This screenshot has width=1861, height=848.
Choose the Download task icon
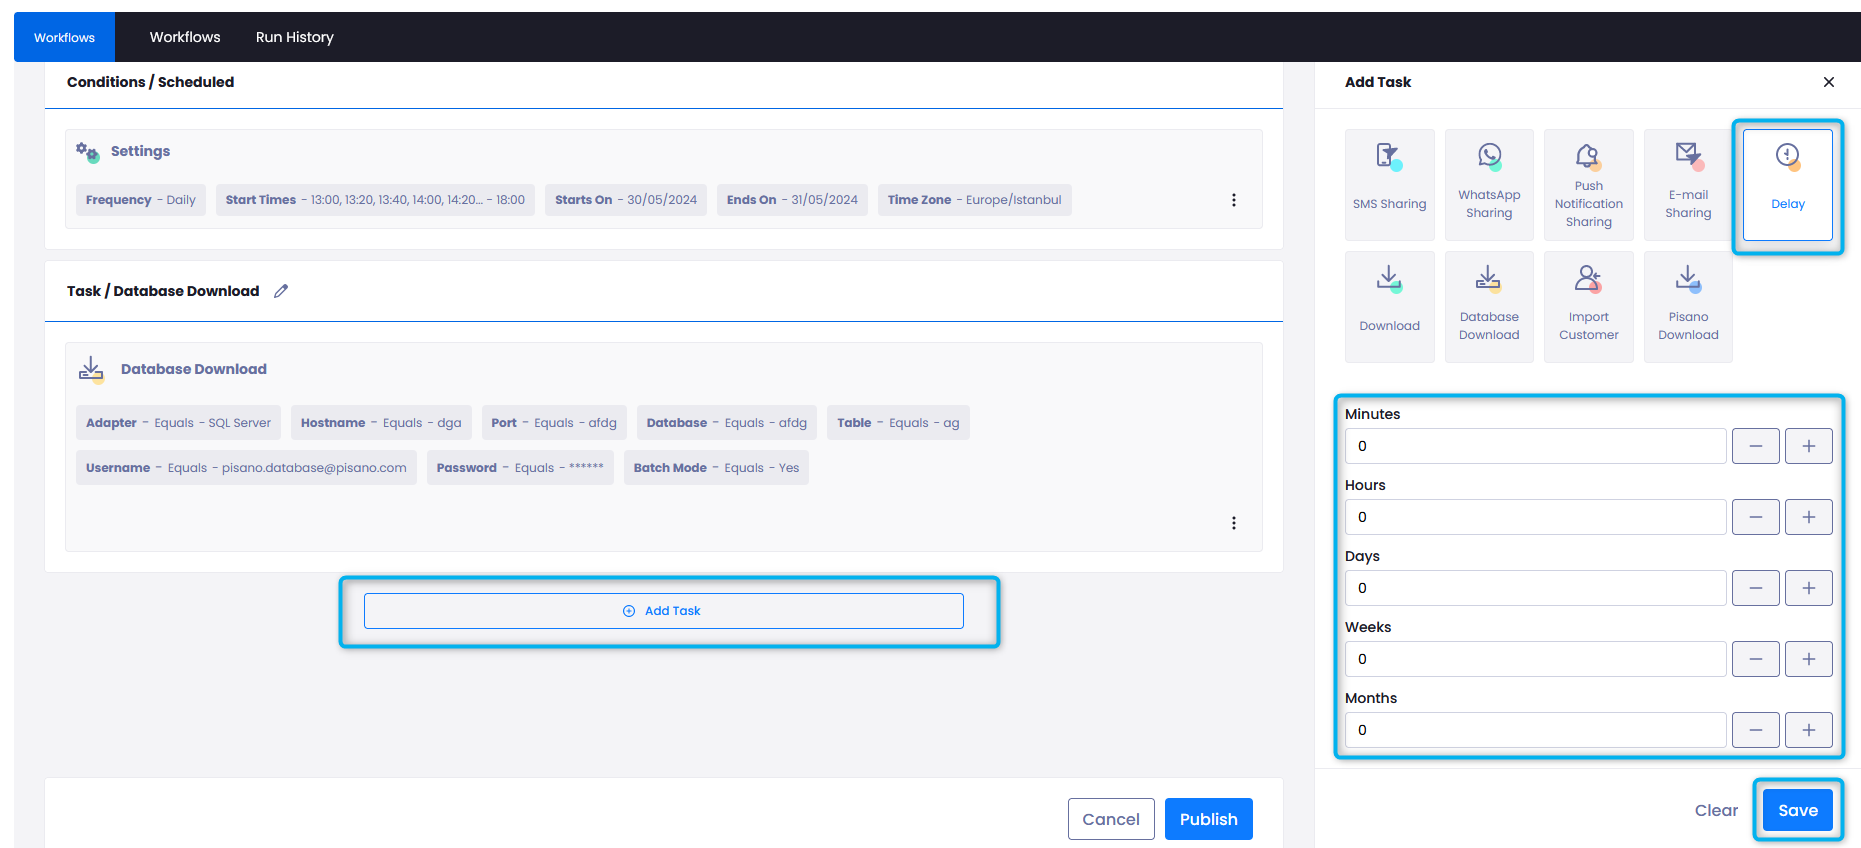pyautogui.click(x=1389, y=306)
